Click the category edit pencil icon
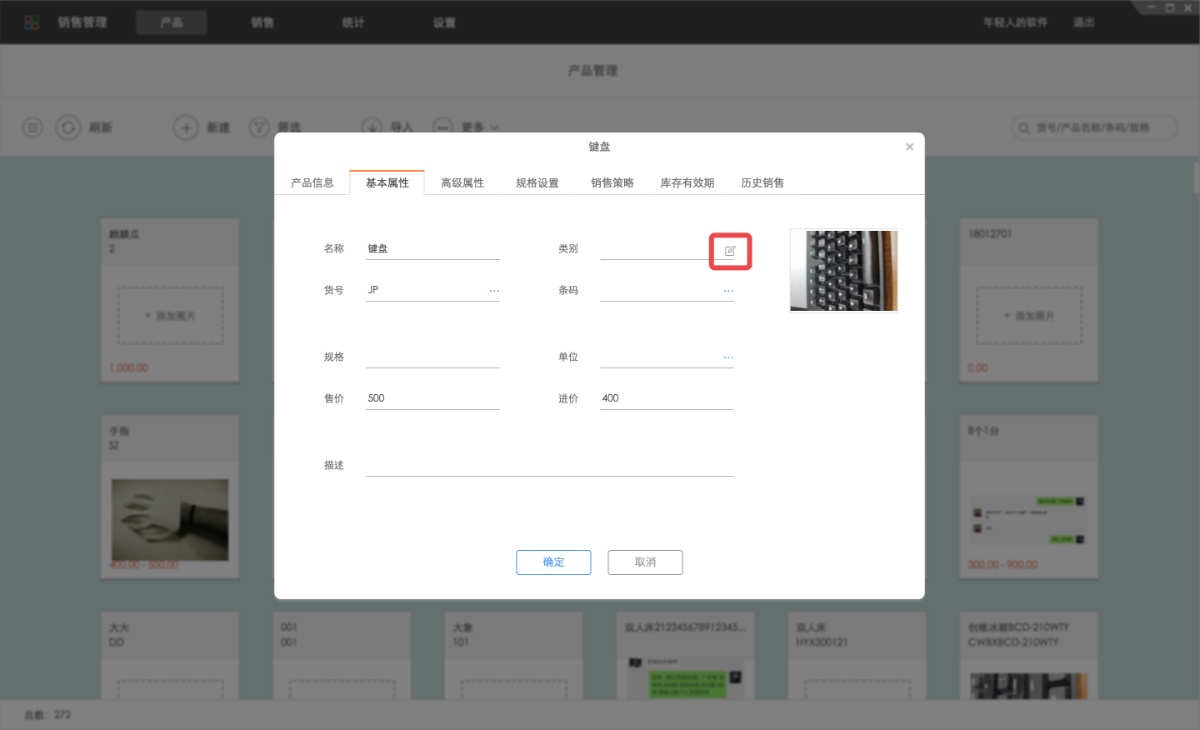Screen dimensions: 1200x730 pyautogui.click(x=730, y=250)
